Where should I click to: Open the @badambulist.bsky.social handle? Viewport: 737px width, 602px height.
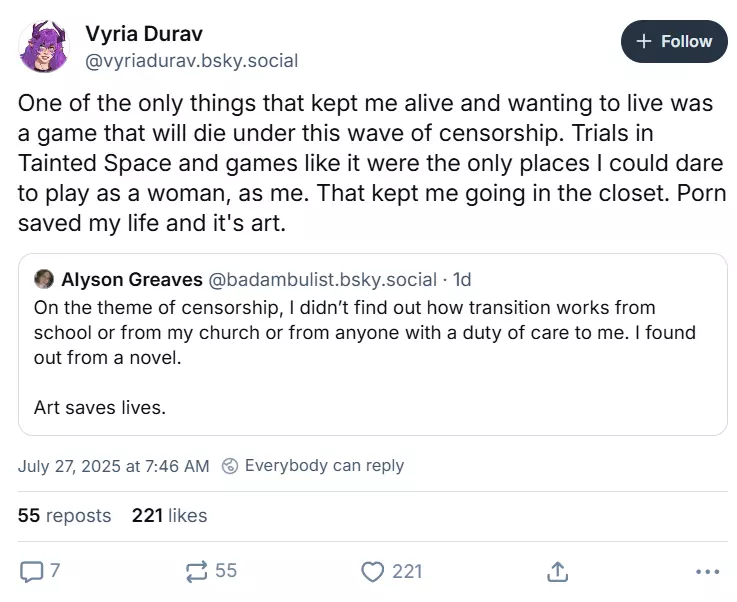pyautogui.click(x=322, y=279)
